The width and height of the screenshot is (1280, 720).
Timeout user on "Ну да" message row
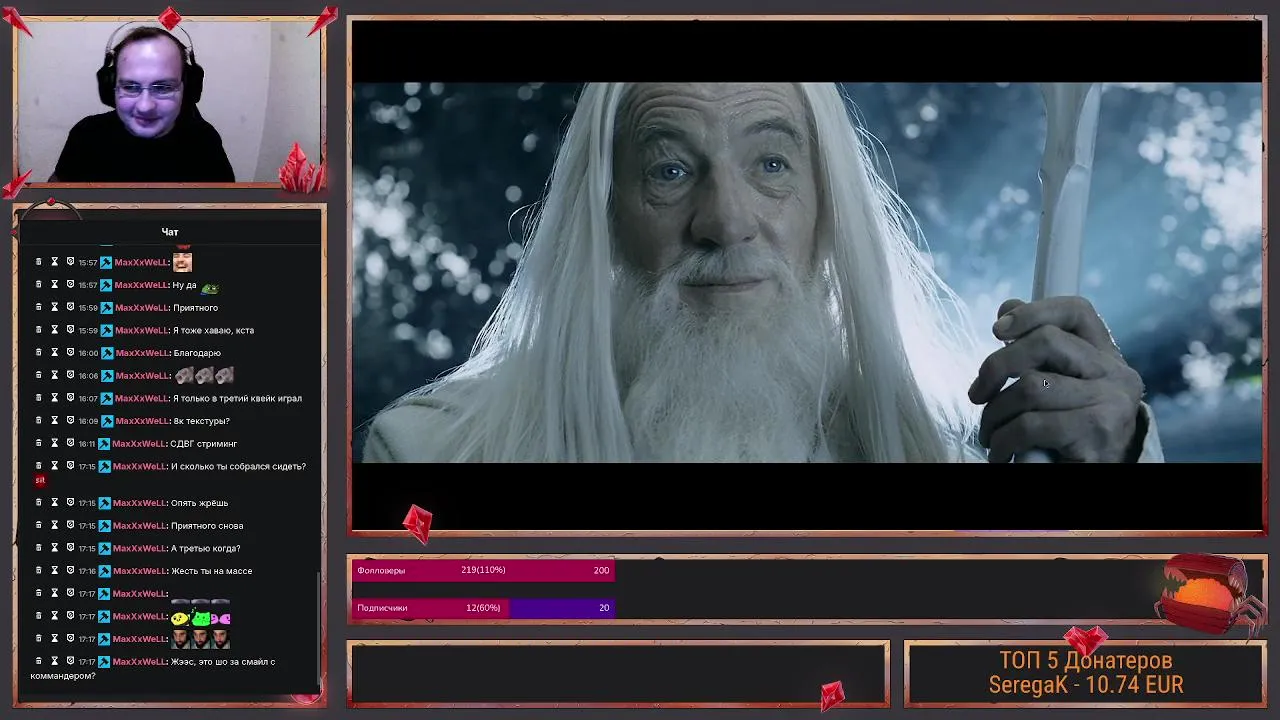tap(54, 285)
